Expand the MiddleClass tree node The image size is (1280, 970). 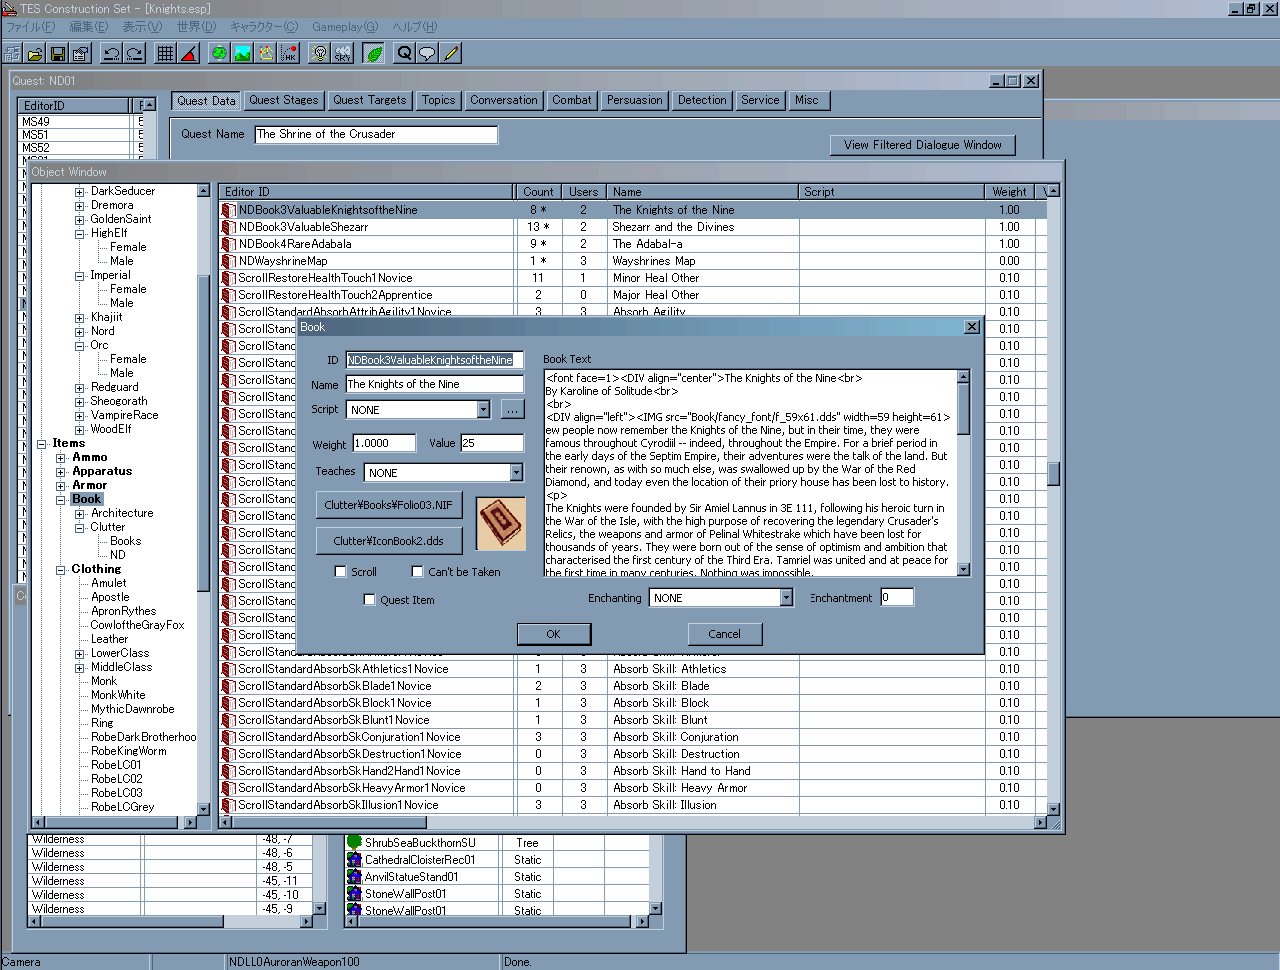tap(80, 667)
